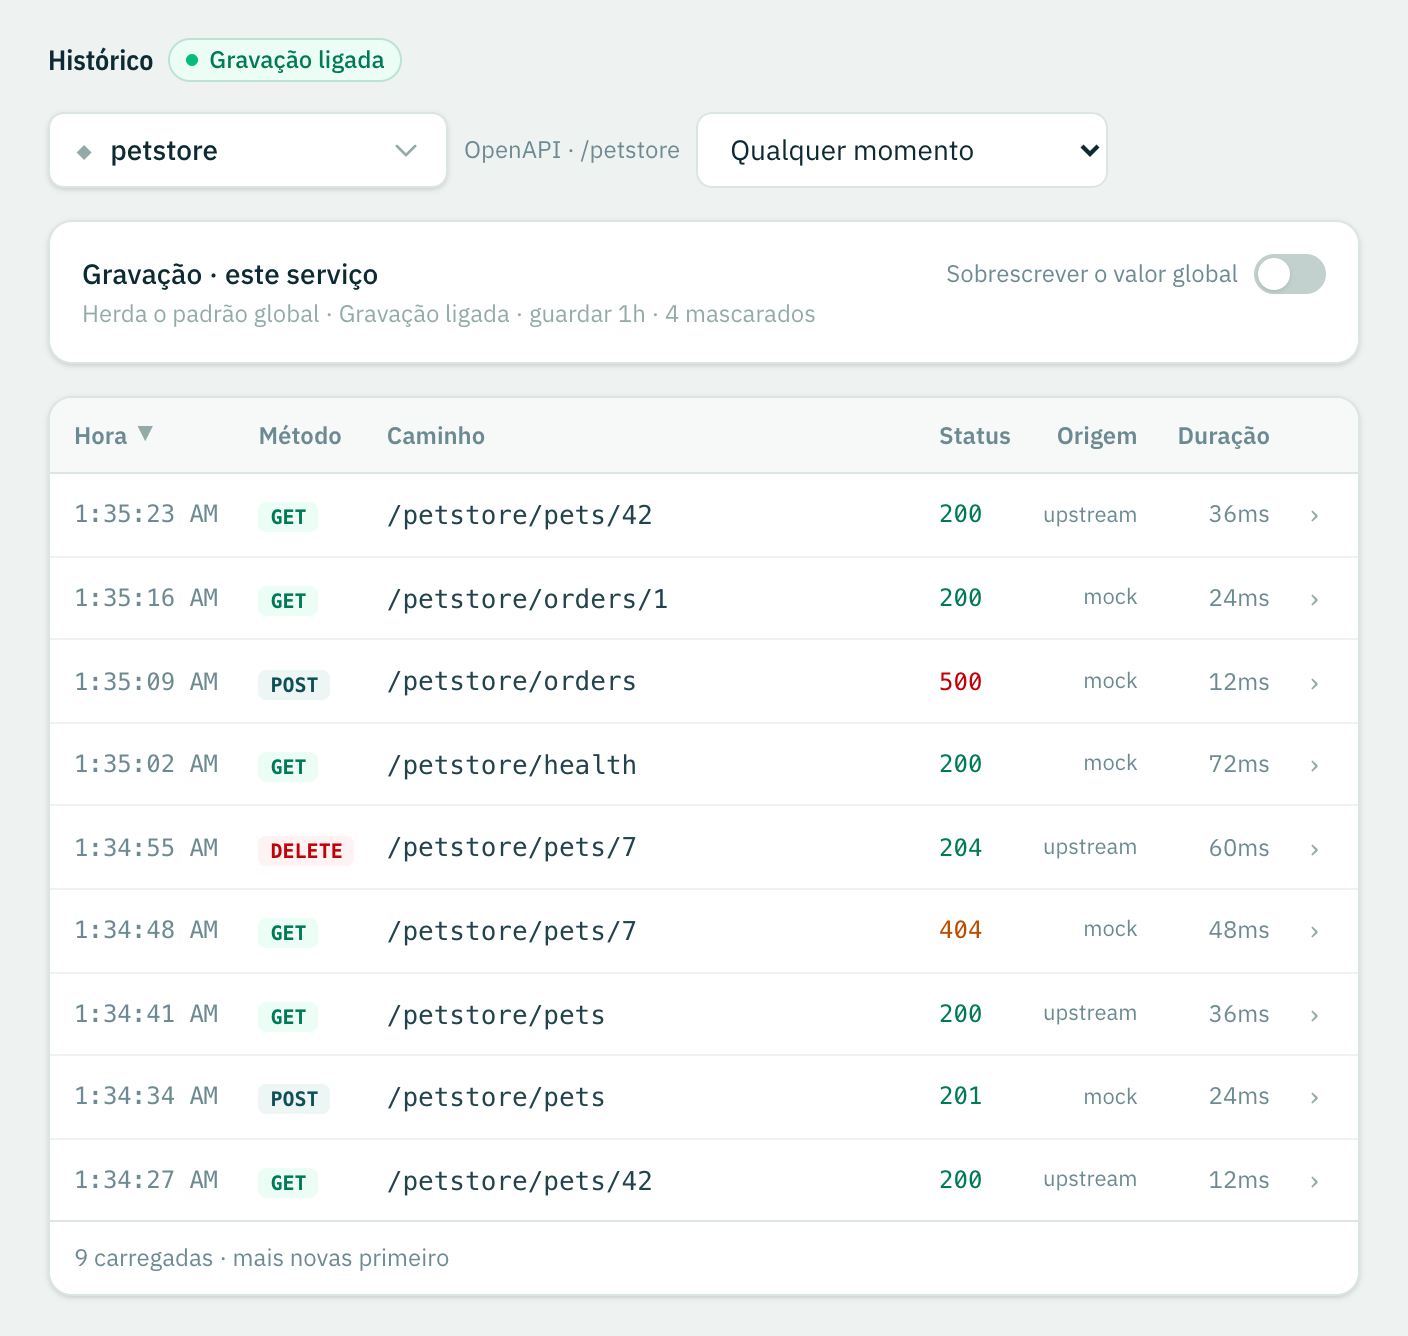Viewport: 1408px width, 1336px height.
Task: Click the Herda o padrão global description
Action: point(449,314)
